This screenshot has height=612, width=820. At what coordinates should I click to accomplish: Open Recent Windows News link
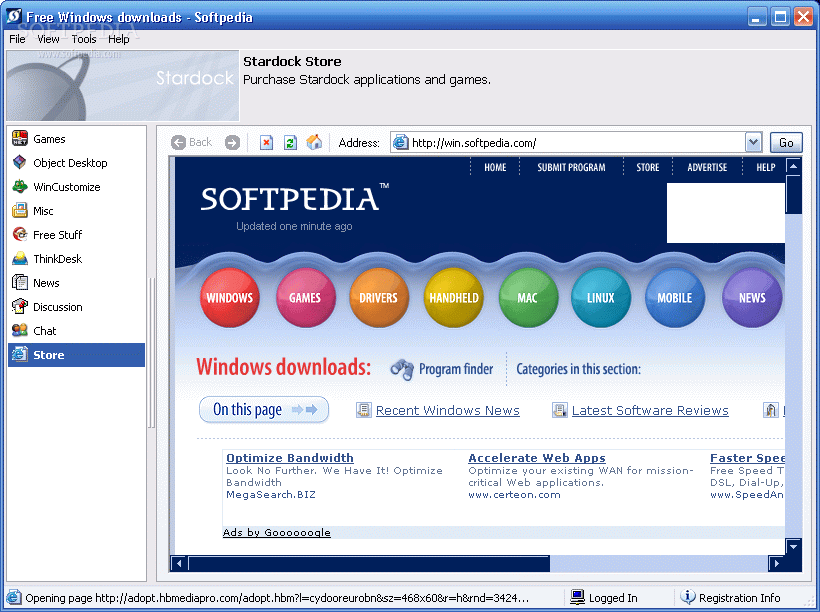[448, 411]
